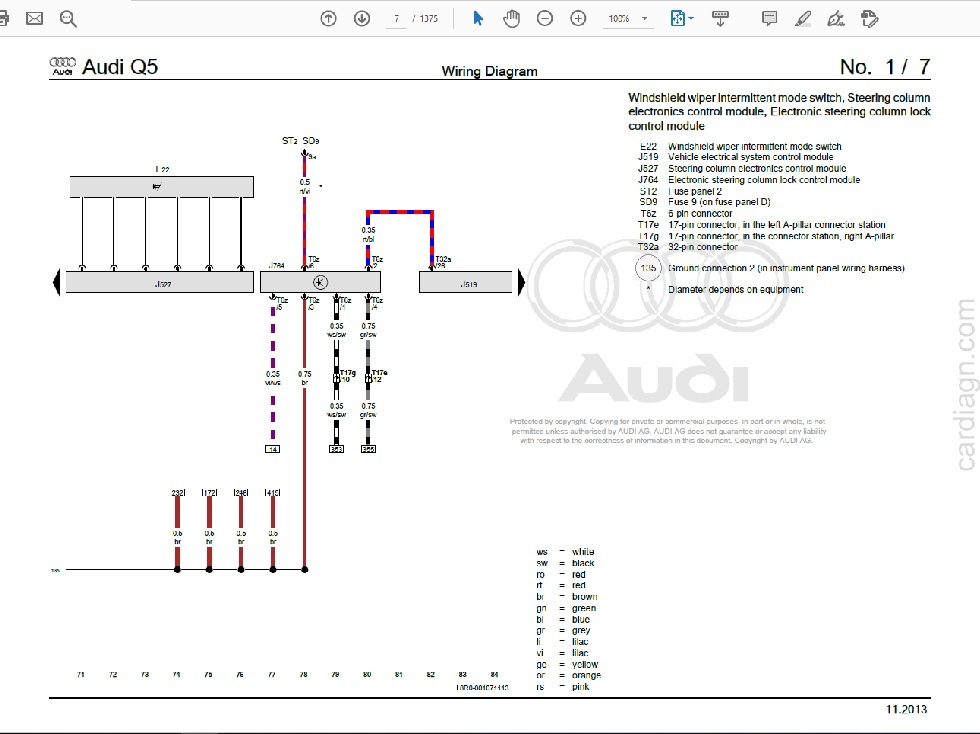Click the Audi rings logo beside Audi Q5
The width and height of the screenshot is (980, 734).
click(x=62, y=66)
